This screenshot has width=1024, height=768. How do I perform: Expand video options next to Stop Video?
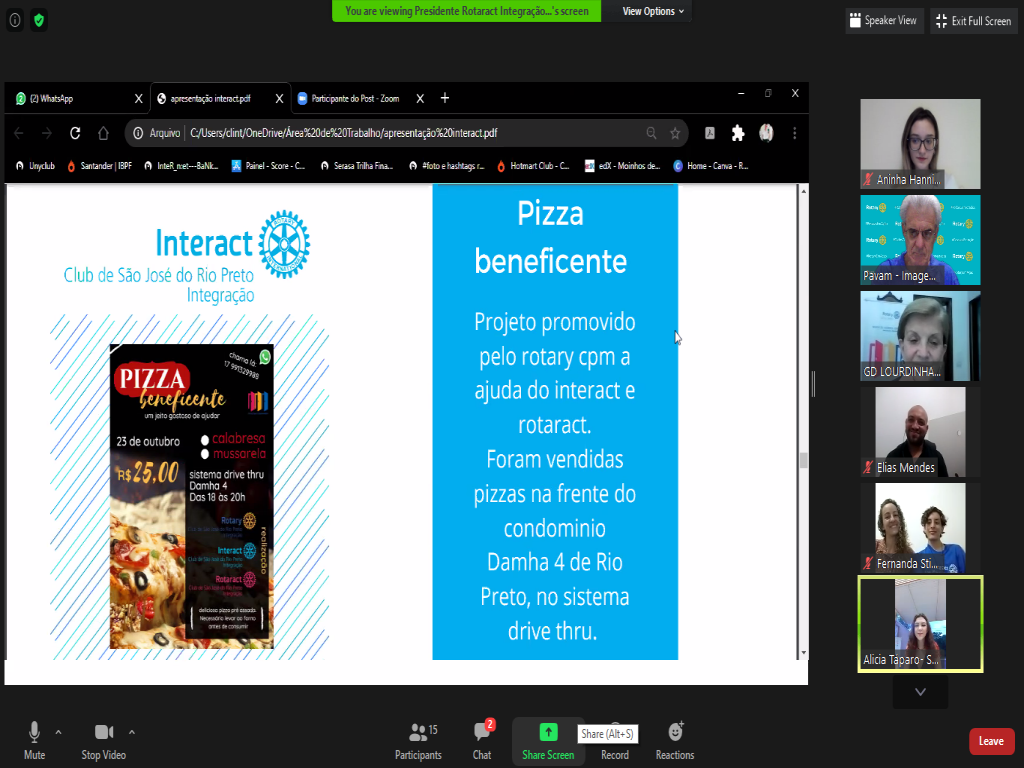pos(131,731)
